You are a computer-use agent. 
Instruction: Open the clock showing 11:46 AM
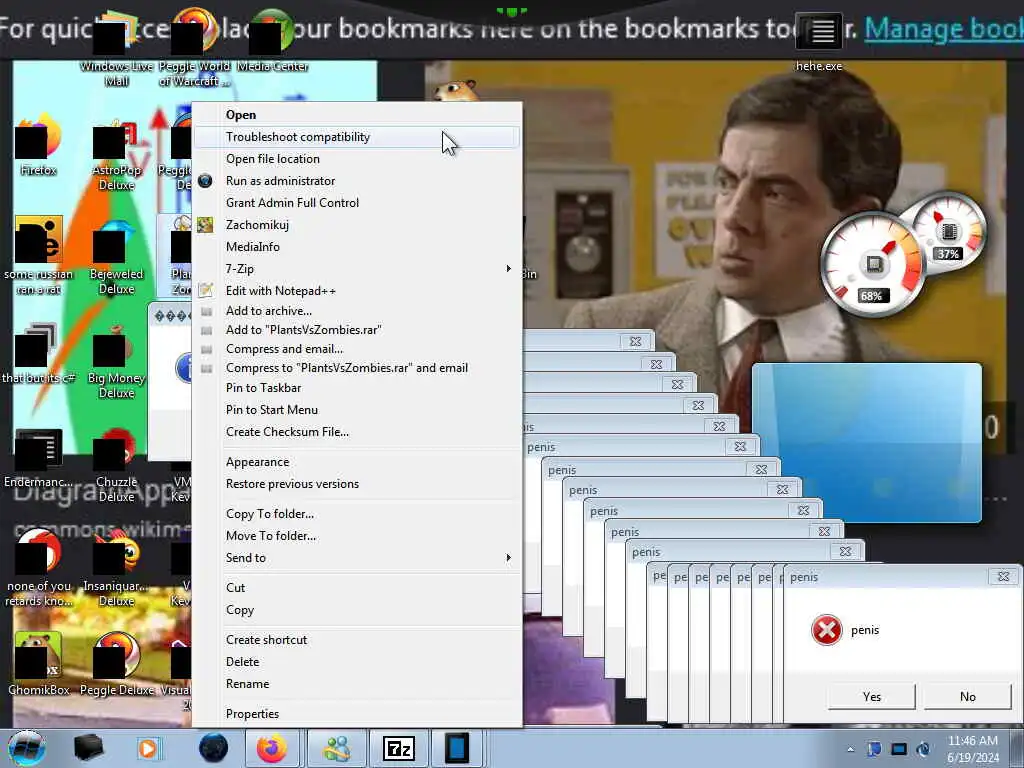pos(972,748)
